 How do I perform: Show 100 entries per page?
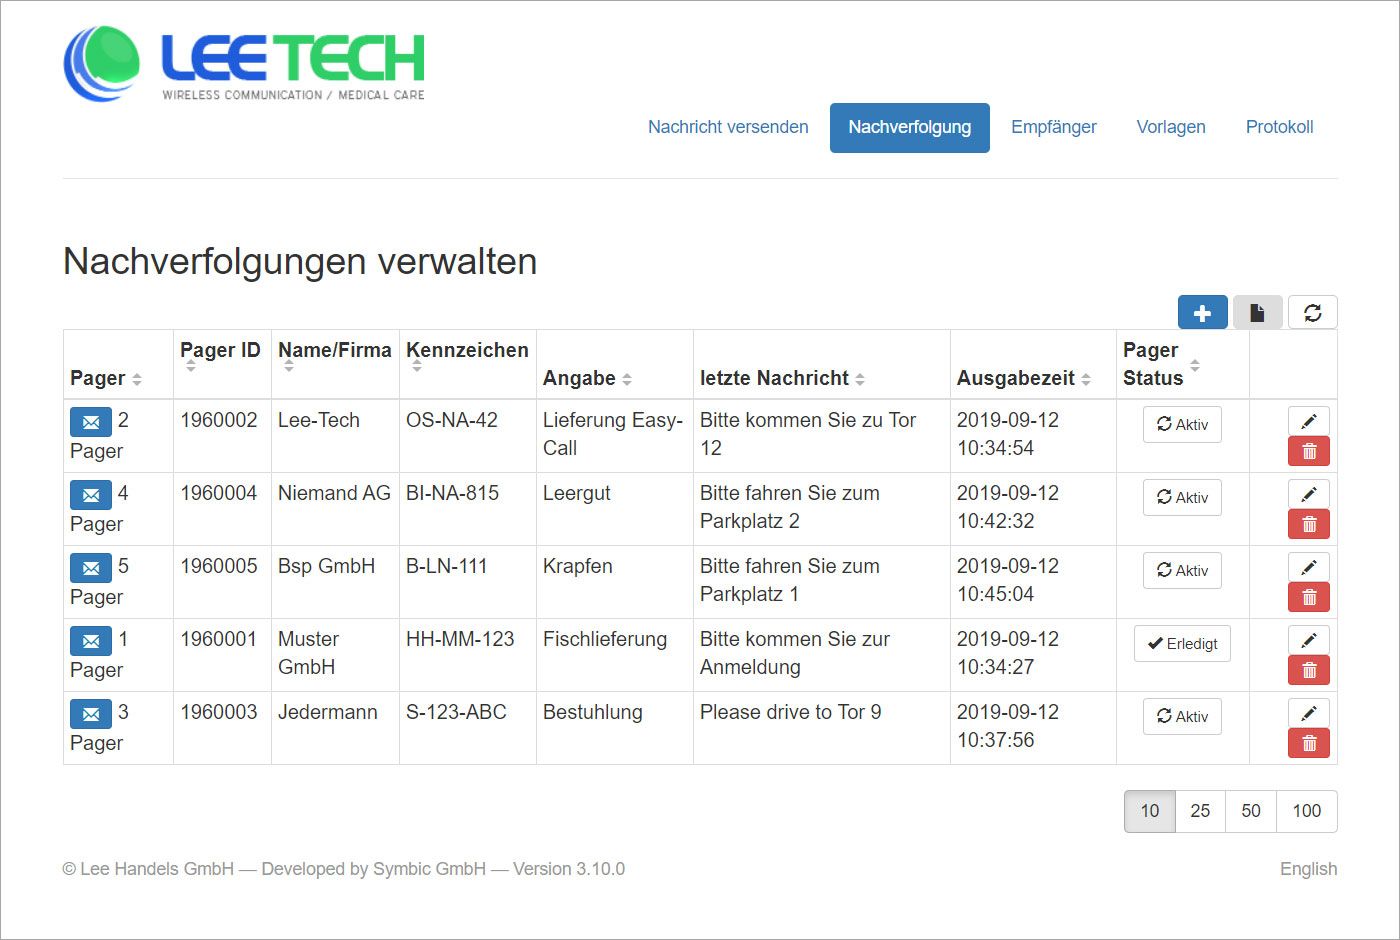[1306, 811]
